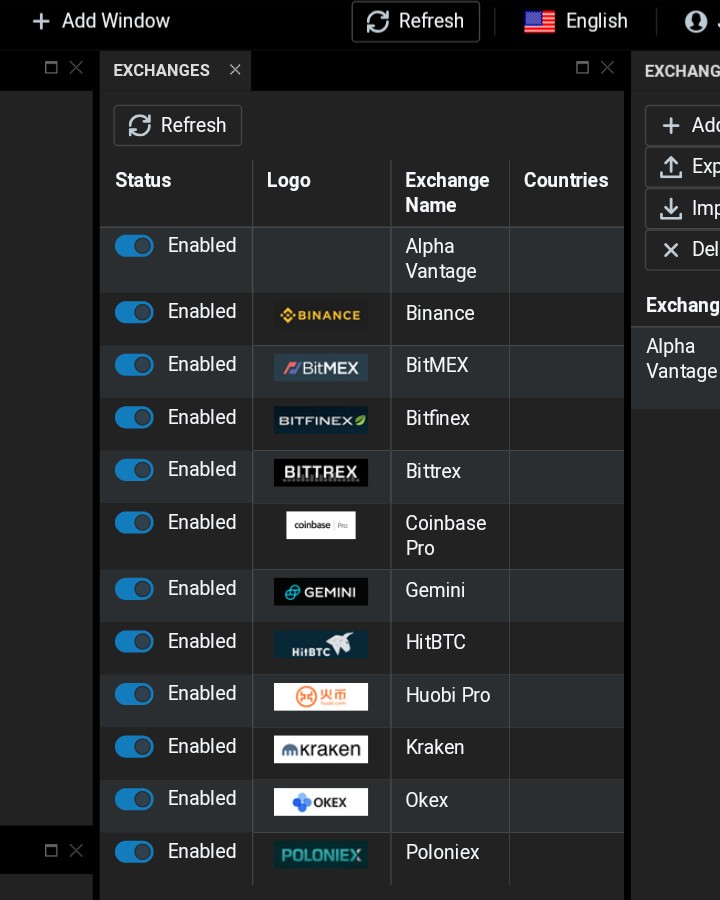The image size is (720, 900).
Task: Click the Logo column header
Action: point(288,180)
